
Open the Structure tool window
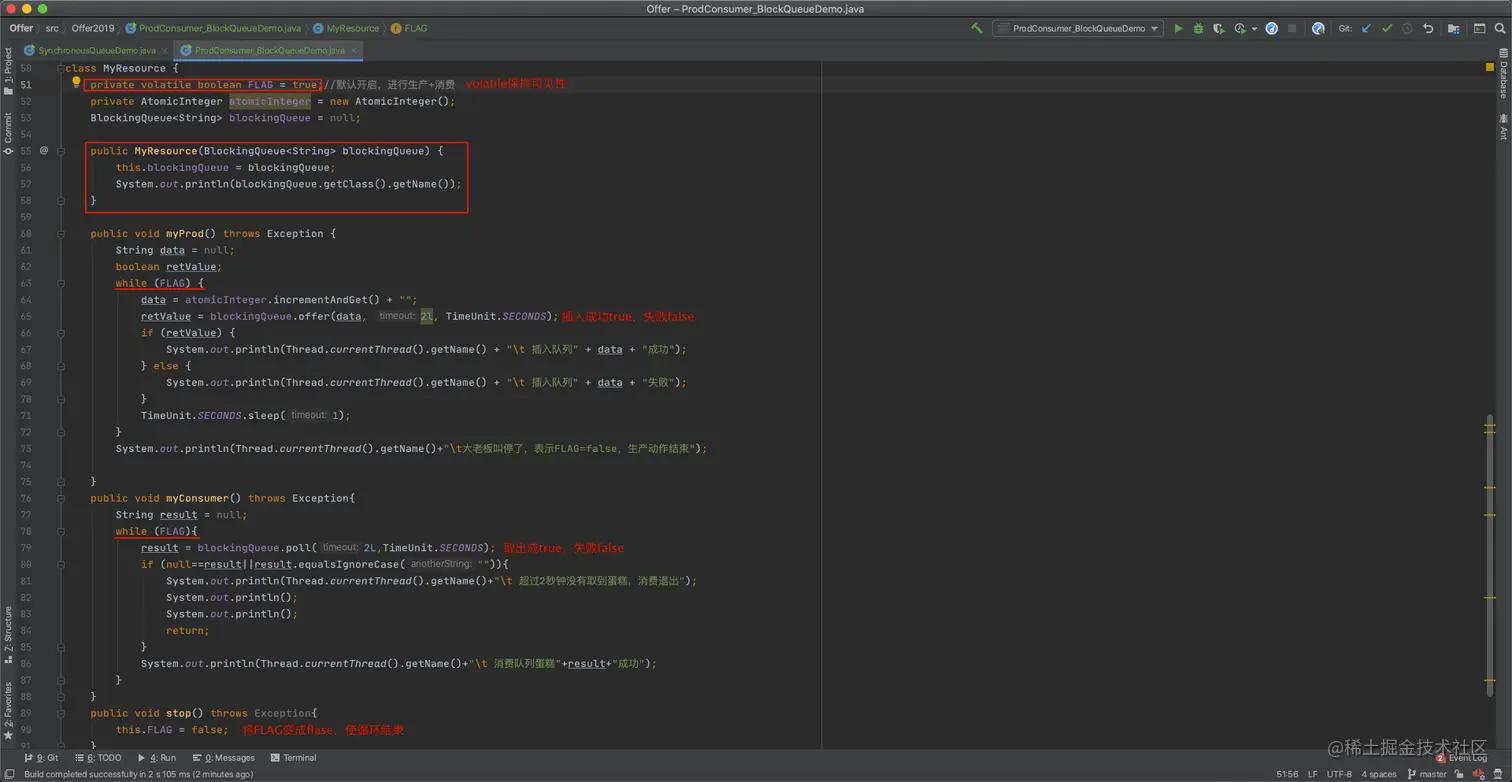8,634
